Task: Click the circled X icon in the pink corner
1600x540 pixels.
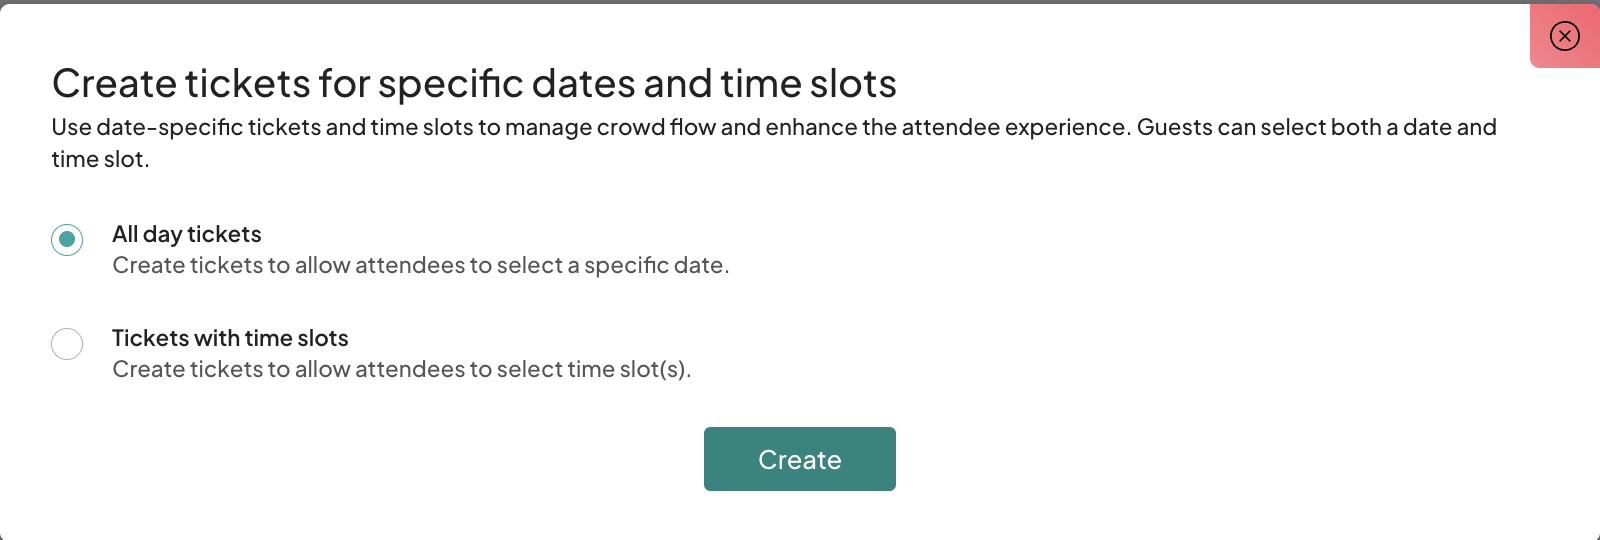Action: coord(1565,37)
